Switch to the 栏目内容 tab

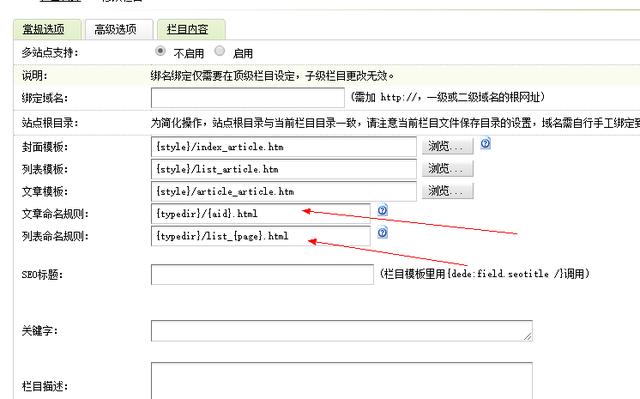coord(191,29)
